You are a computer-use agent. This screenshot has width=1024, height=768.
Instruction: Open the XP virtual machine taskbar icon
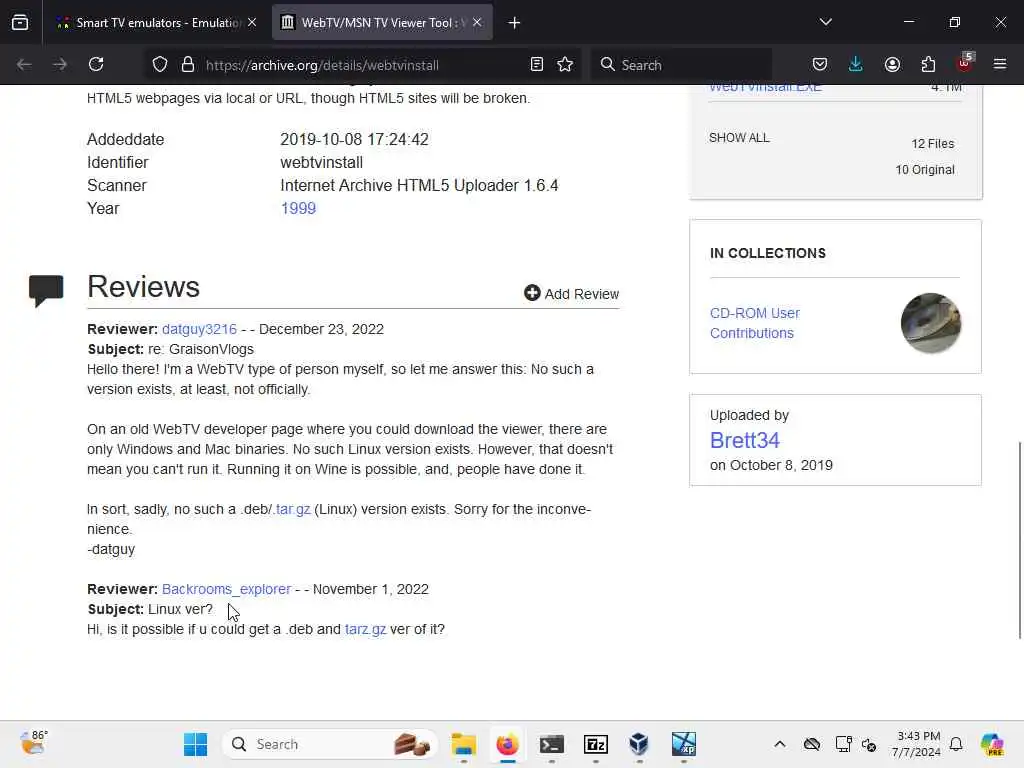pos(684,744)
